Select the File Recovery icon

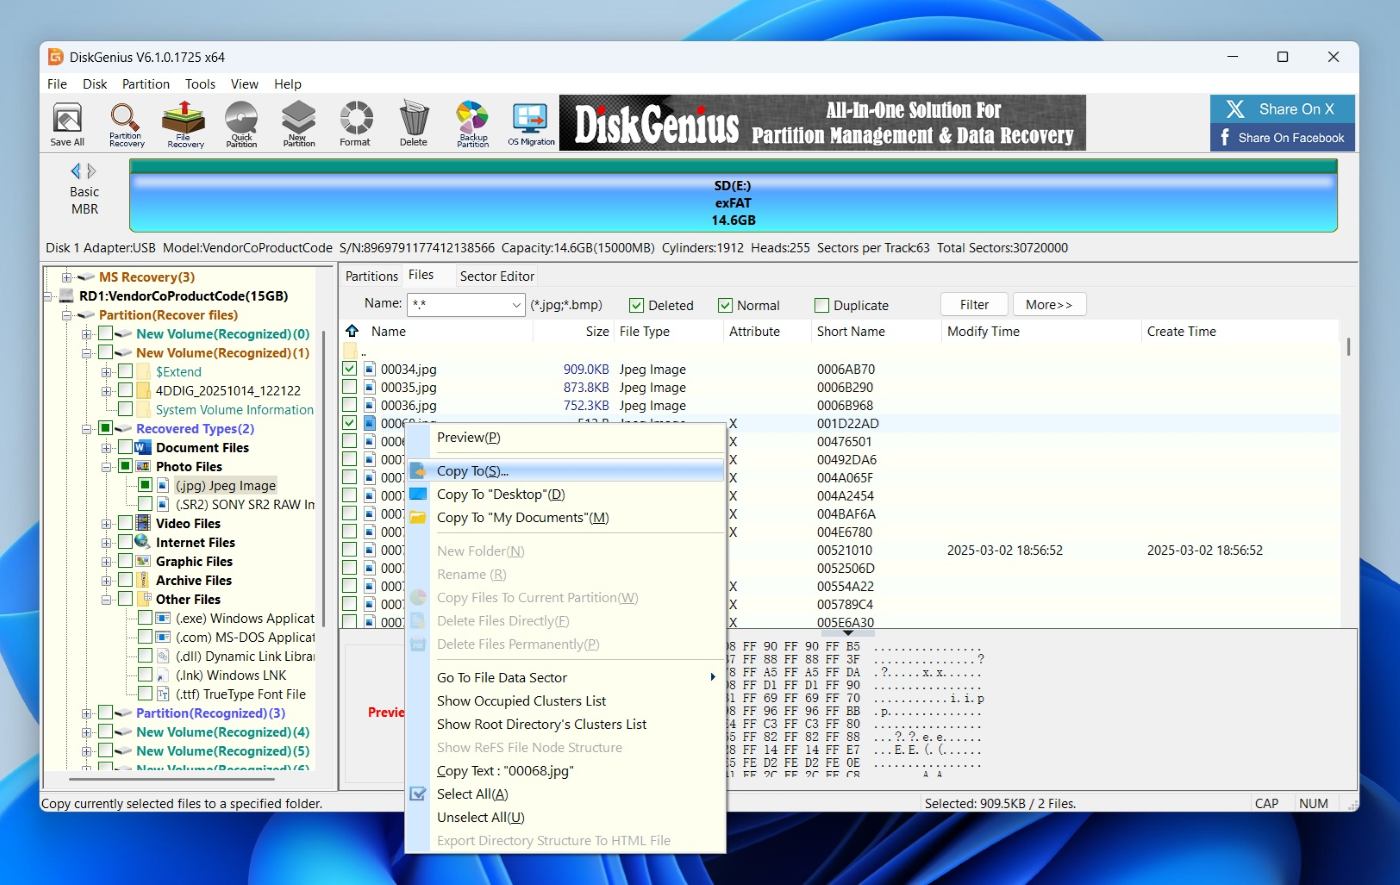[184, 122]
